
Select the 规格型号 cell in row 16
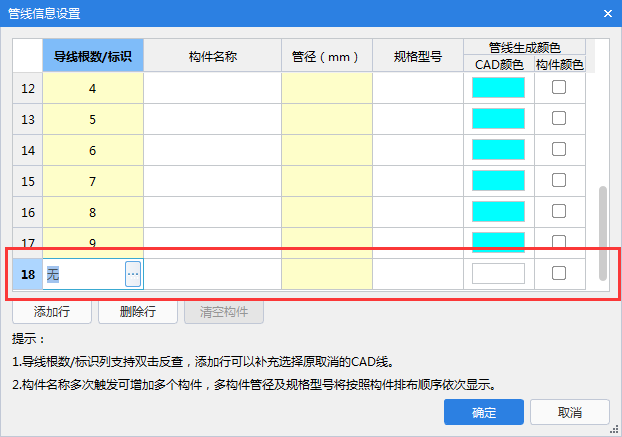pyautogui.click(x=418, y=212)
